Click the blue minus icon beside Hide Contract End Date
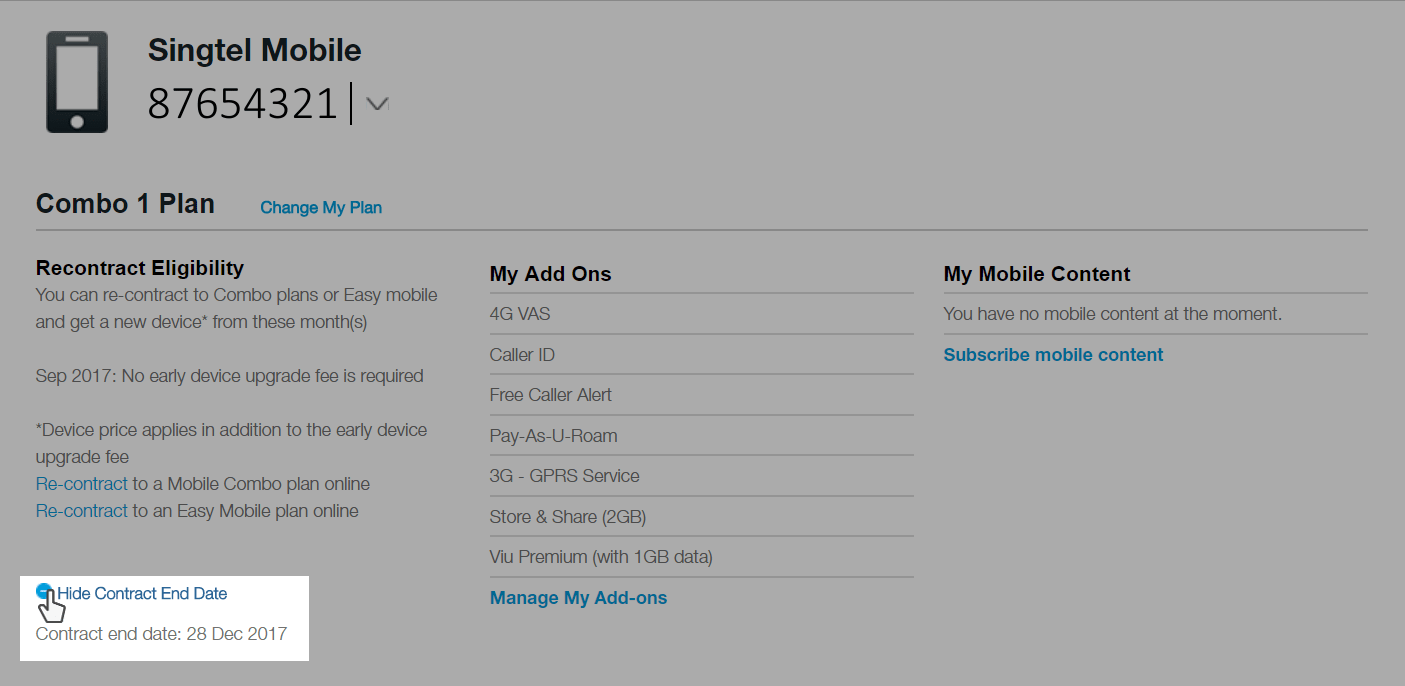Image resolution: width=1405 pixels, height=686 pixels. 43,591
